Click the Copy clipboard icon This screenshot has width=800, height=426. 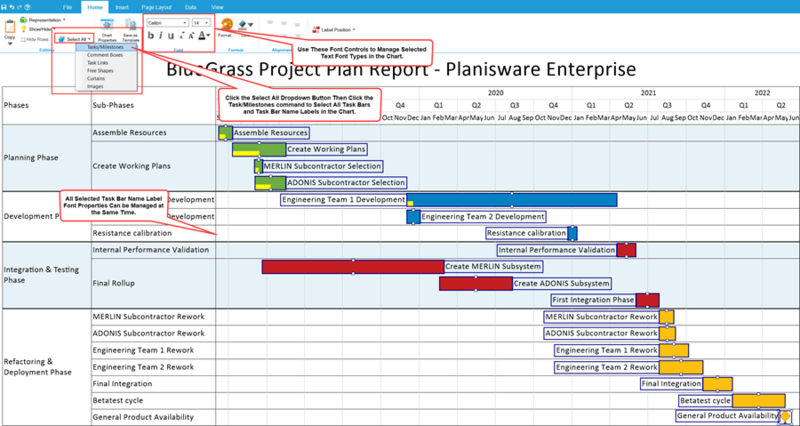[x=10, y=26]
